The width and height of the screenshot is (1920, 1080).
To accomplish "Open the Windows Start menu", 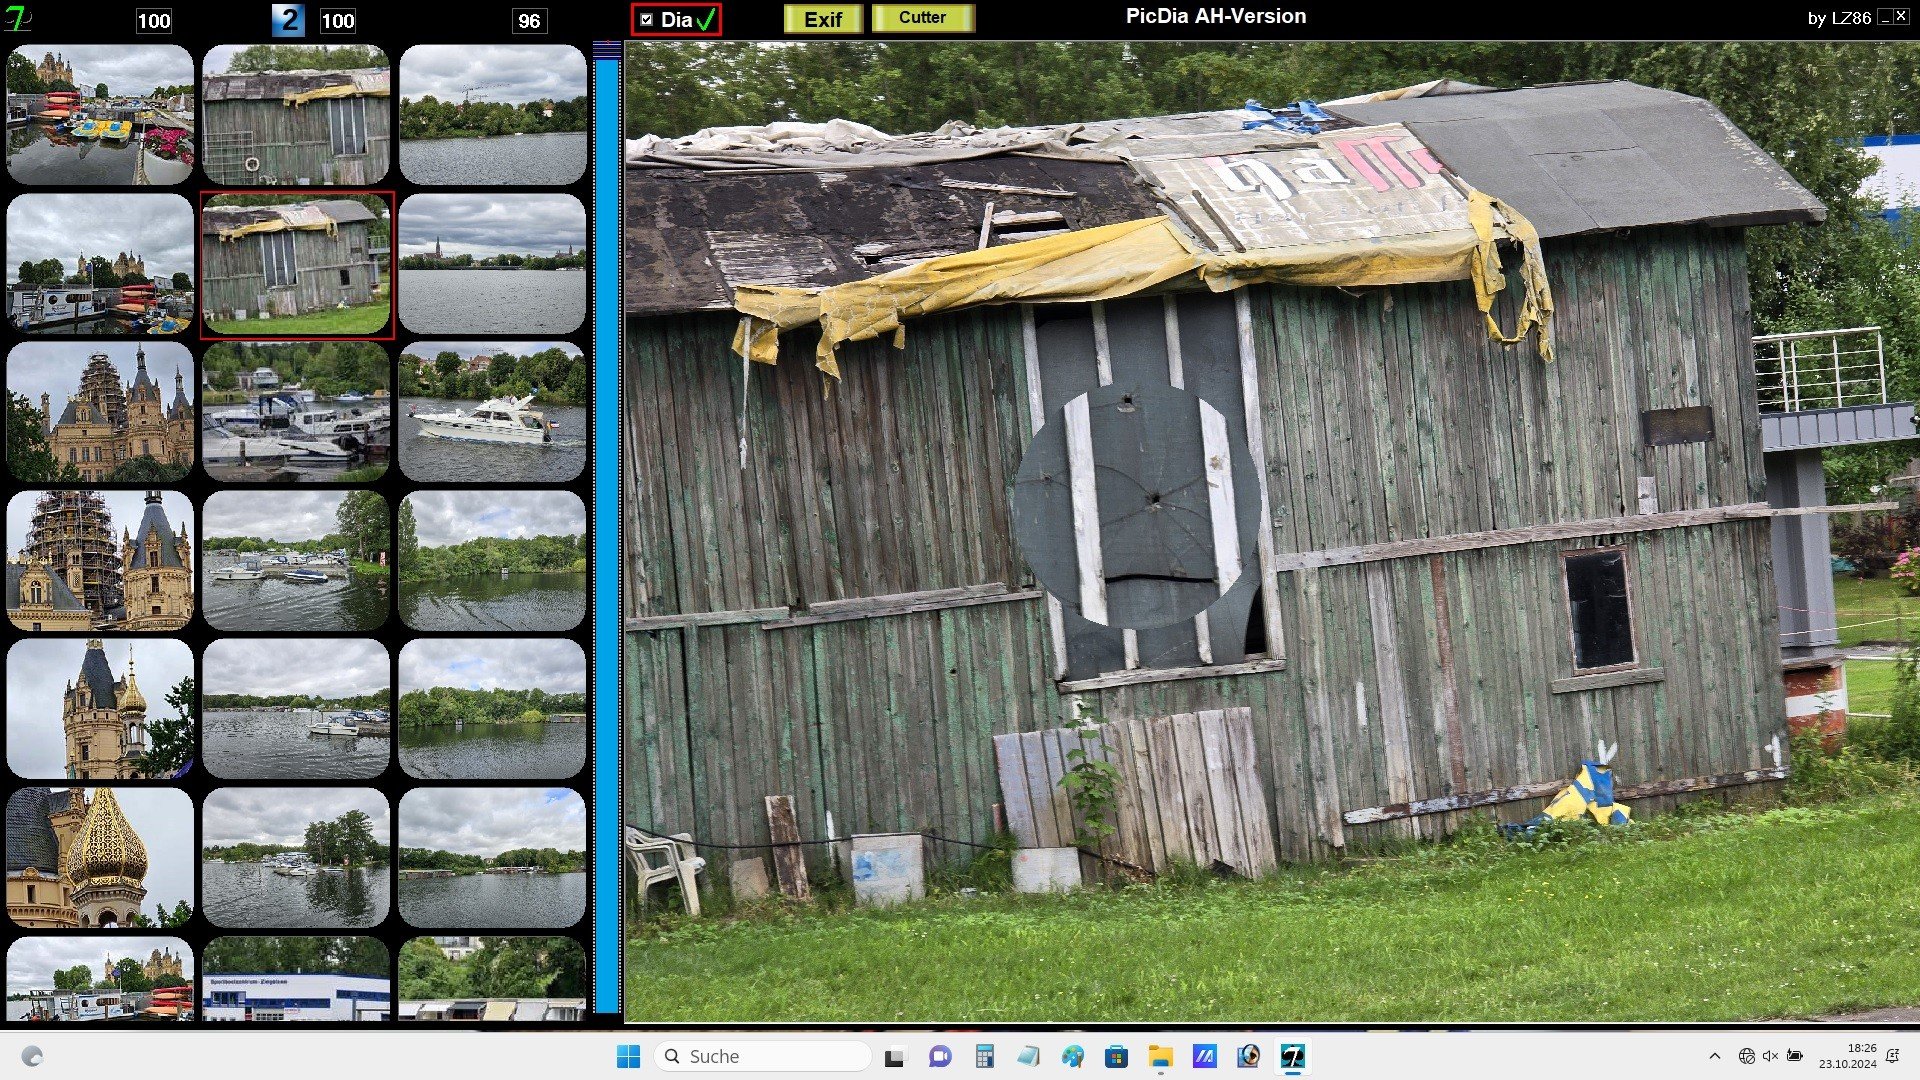I will tap(628, 1056).
